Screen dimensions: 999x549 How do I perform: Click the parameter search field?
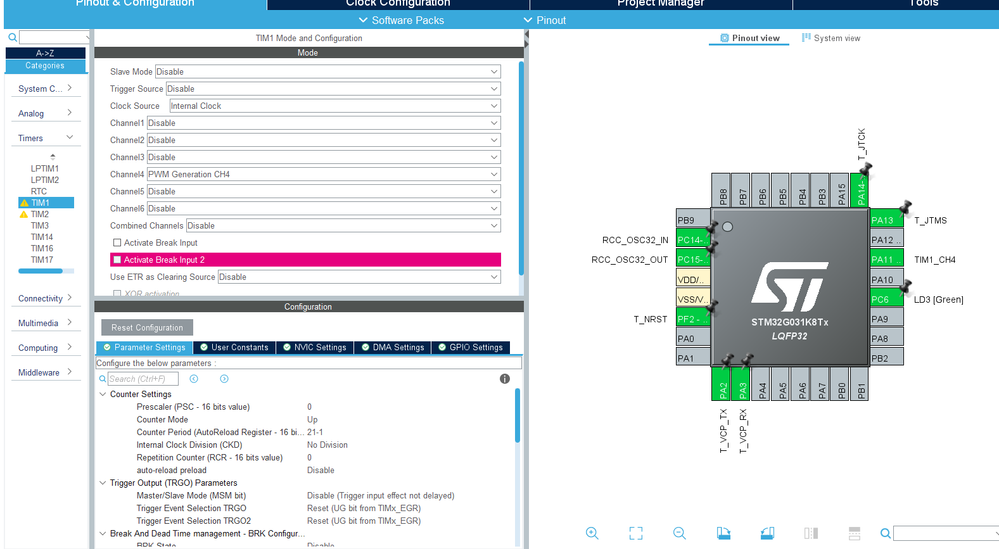(143, 379)
